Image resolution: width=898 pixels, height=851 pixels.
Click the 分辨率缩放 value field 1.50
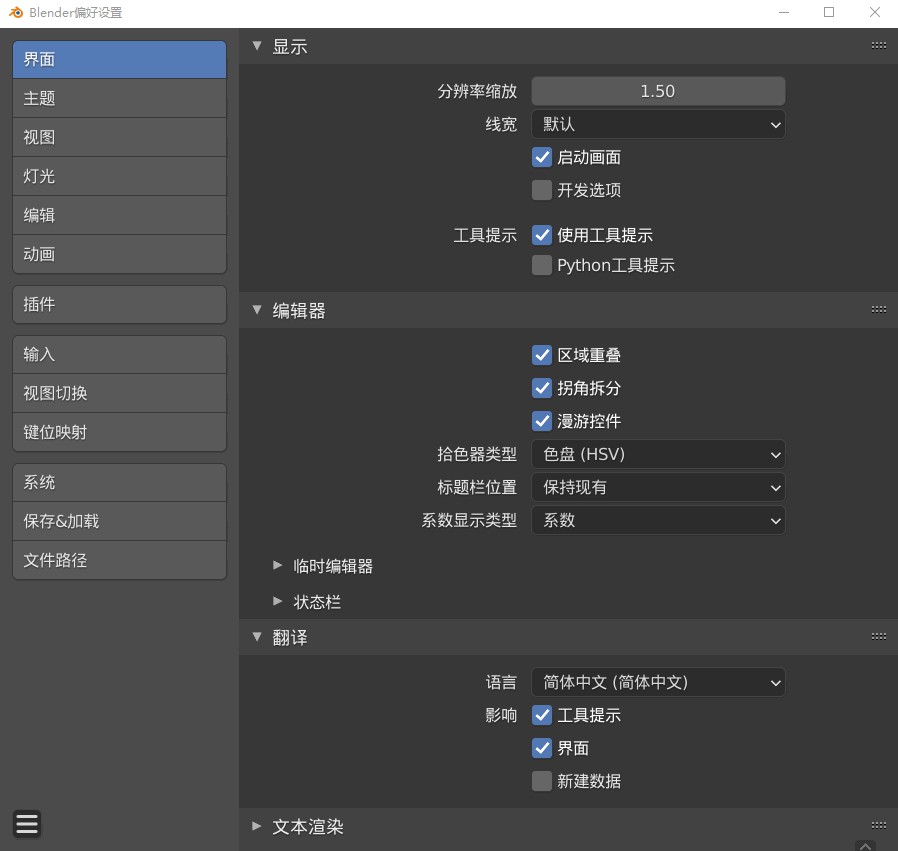click(x=658, y=91)
